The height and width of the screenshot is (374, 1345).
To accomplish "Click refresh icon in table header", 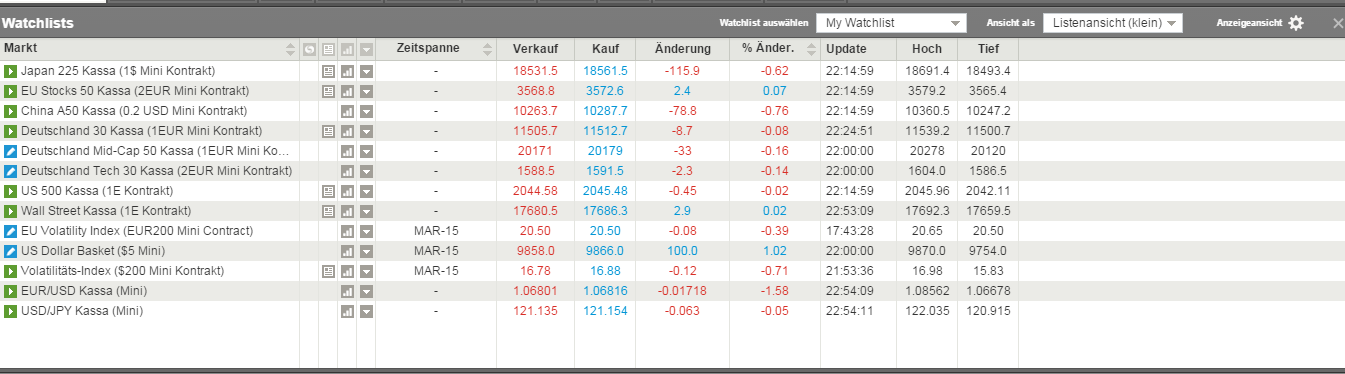I will 309,49.
